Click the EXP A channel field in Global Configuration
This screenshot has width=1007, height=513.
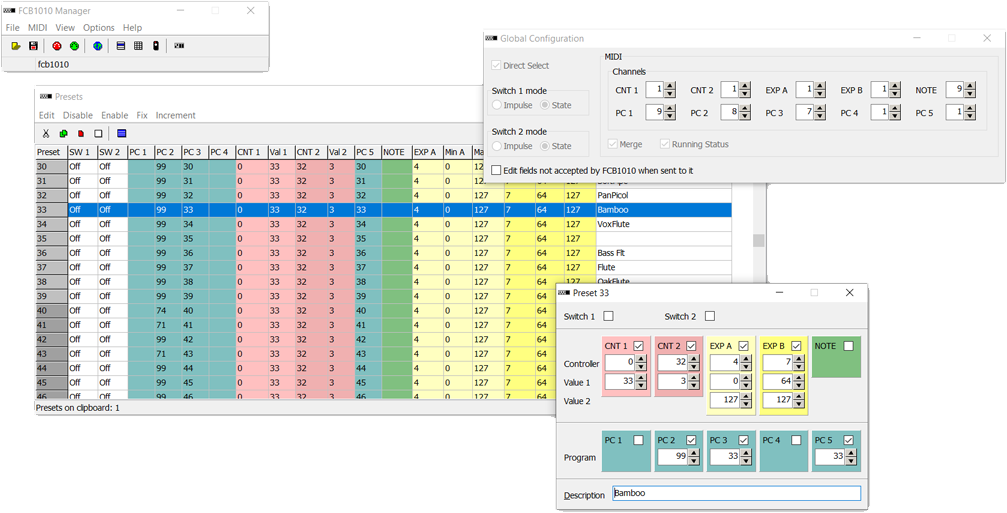pos(805,90)
